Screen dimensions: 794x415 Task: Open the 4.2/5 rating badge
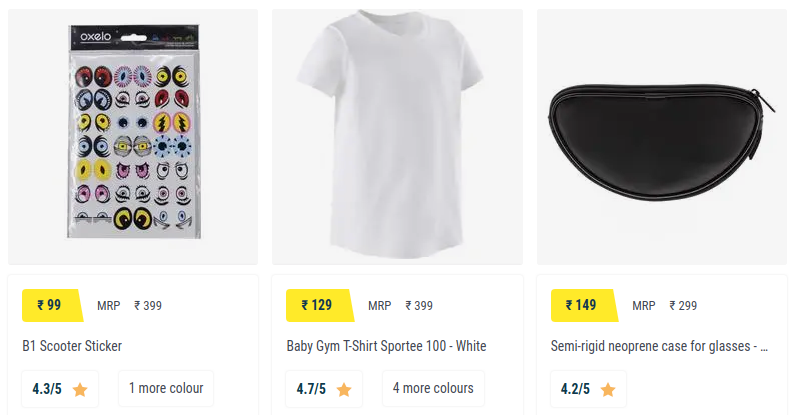point(588,389)
